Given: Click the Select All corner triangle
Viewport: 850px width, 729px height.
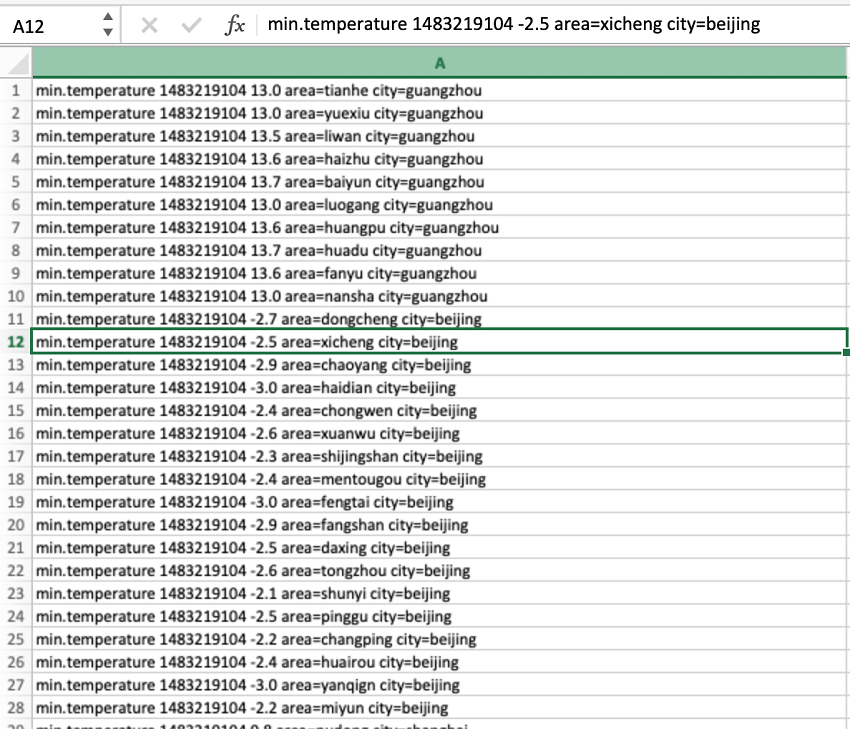Looking at the screenshot, I should point(18,64).
